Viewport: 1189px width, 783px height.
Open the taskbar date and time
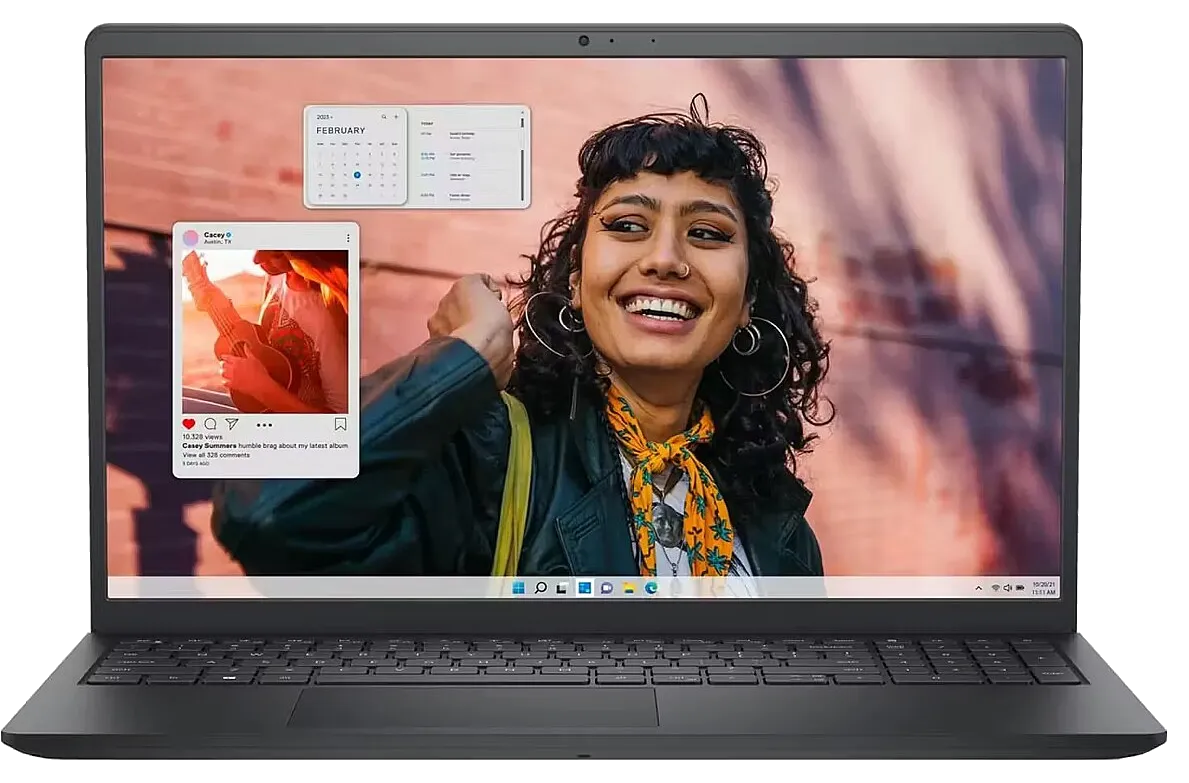1044,588
